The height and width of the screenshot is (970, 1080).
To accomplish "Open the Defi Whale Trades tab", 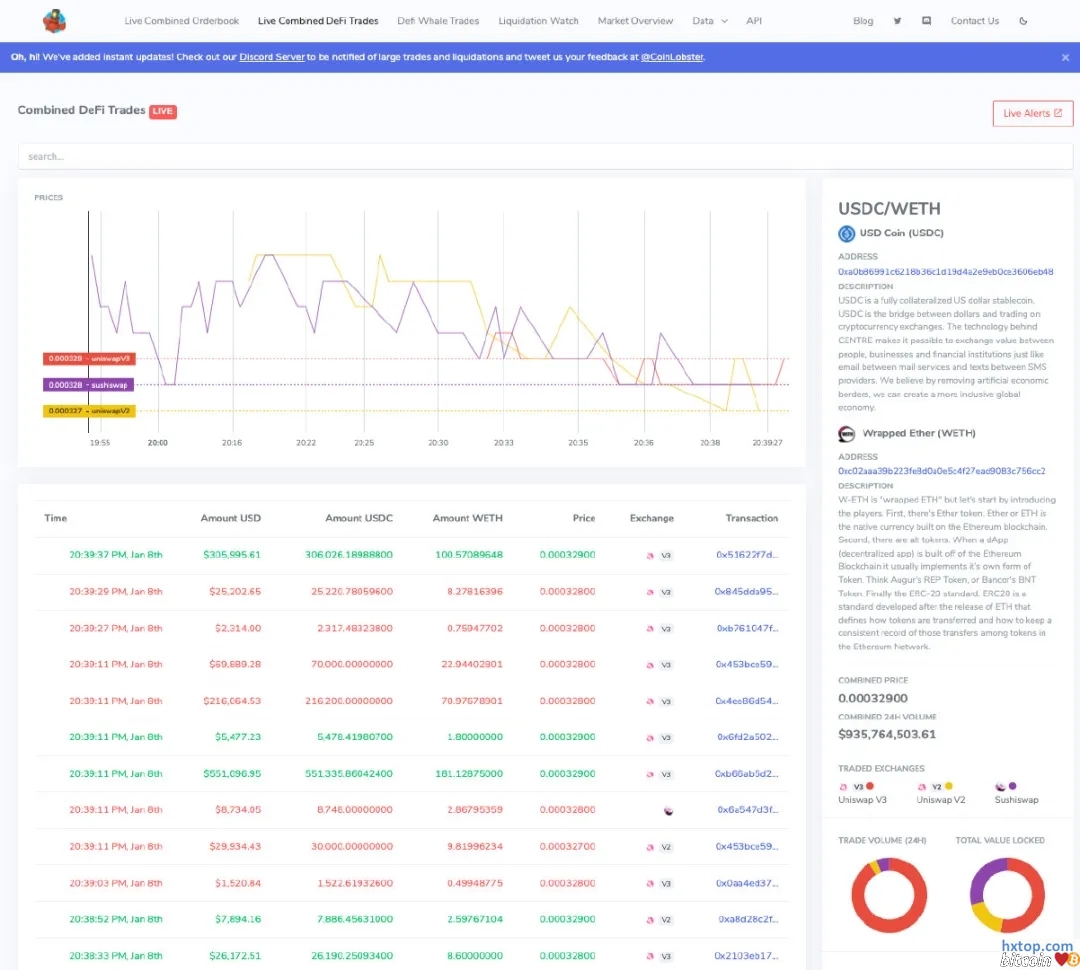I will [438, 21].
